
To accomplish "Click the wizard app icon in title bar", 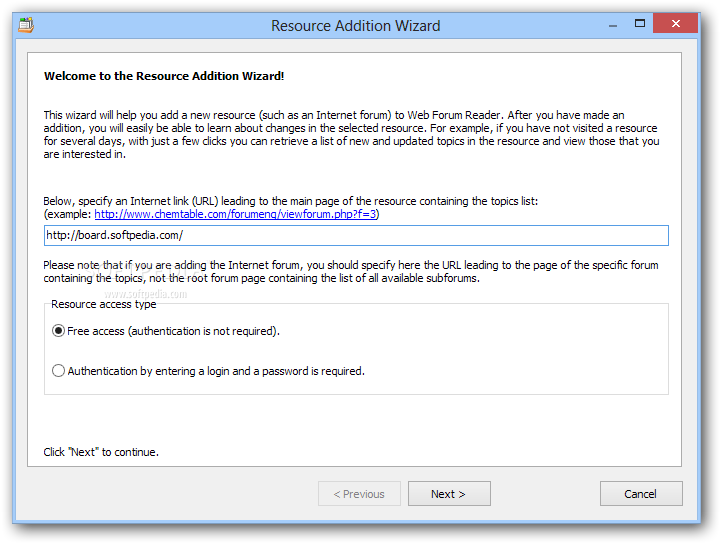I will pos(26,25).
